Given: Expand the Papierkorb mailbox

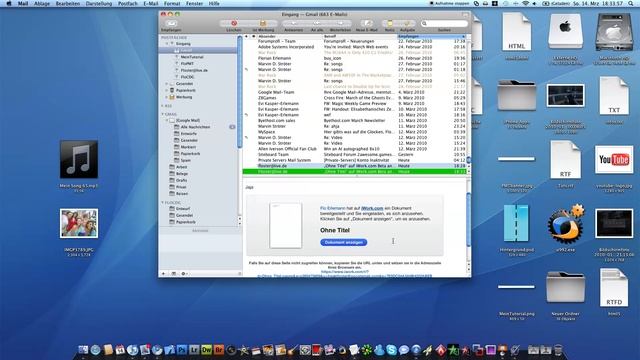Looking at the screenshot, I should click(x=167, y=90).
